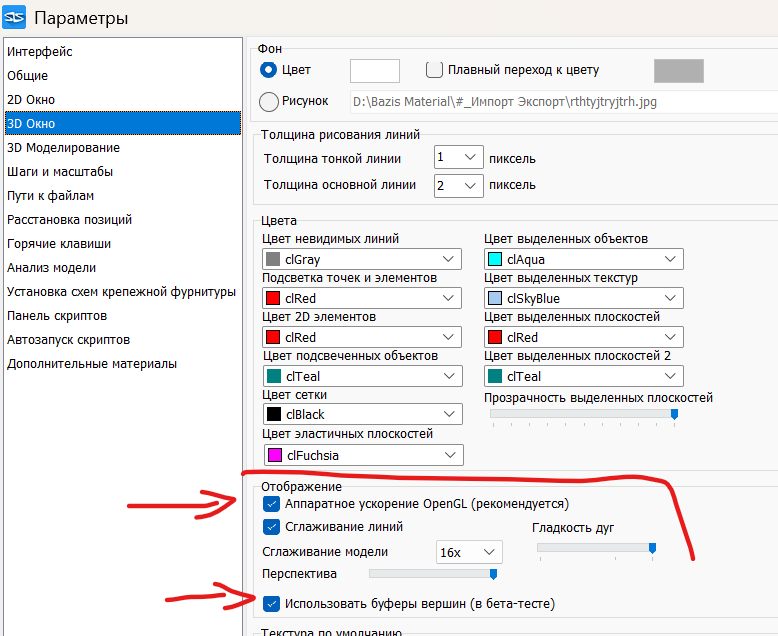Select the Рисунок background radio button

(x=268, y=102)
